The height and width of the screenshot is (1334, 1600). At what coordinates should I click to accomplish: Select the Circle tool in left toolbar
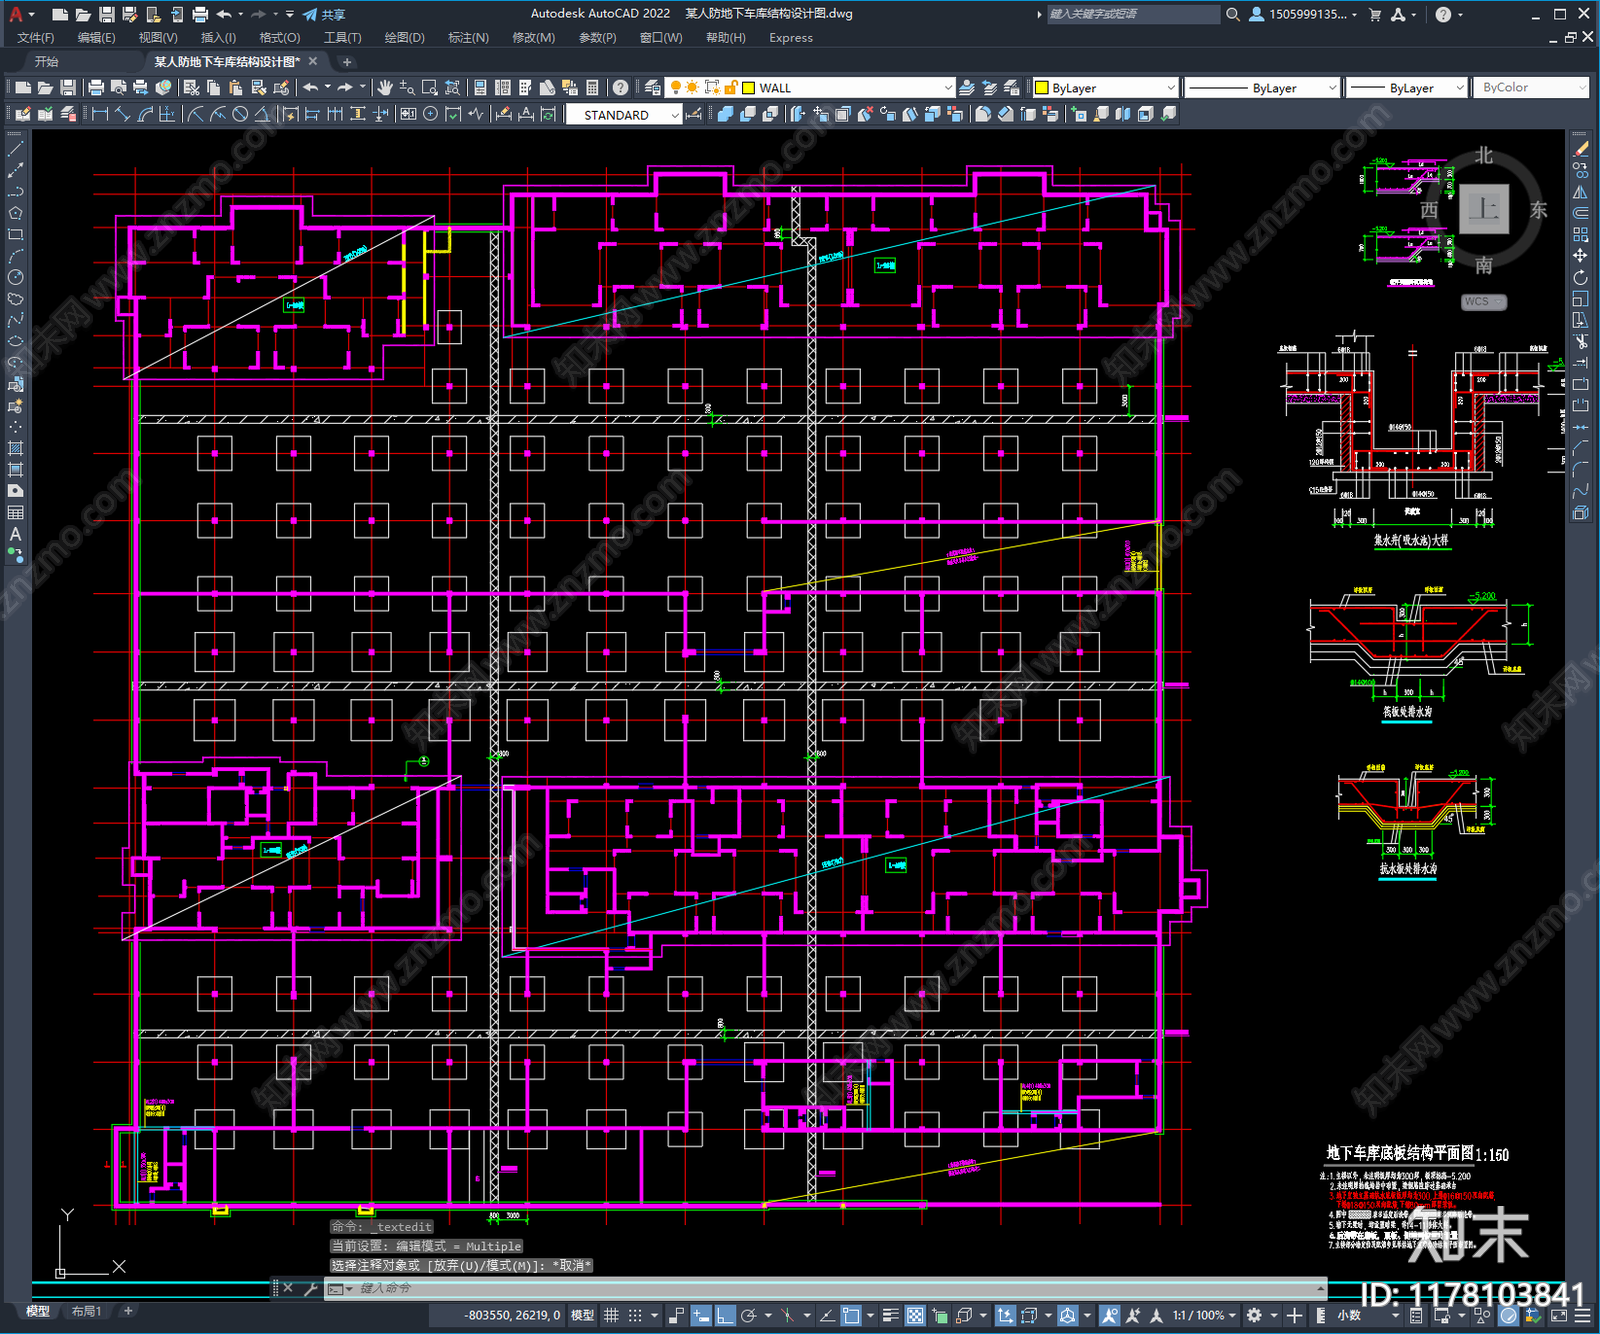(15, 277)
